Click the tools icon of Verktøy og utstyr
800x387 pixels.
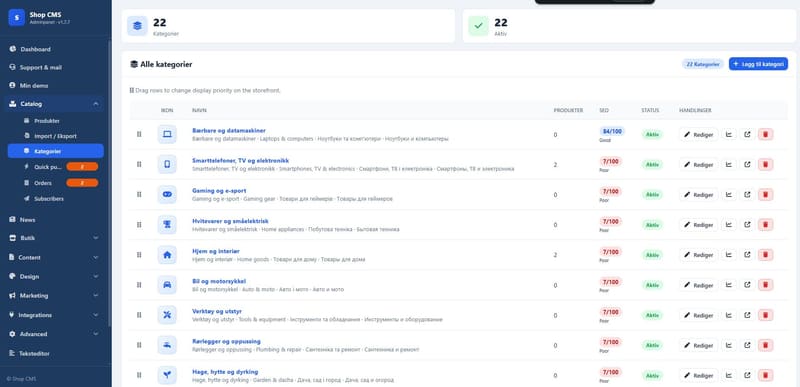pyautogui.click(x=167, y=315)
